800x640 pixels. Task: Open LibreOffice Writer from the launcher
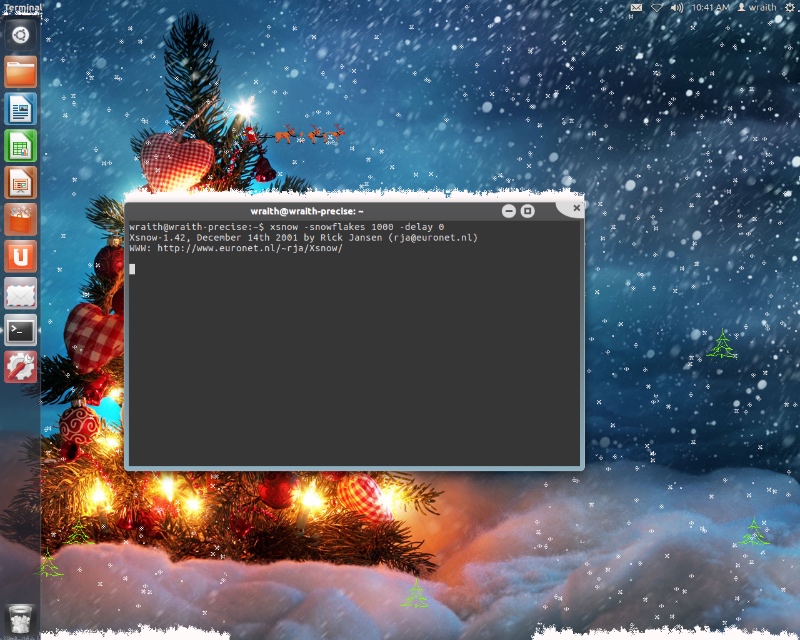click(20, 109)
